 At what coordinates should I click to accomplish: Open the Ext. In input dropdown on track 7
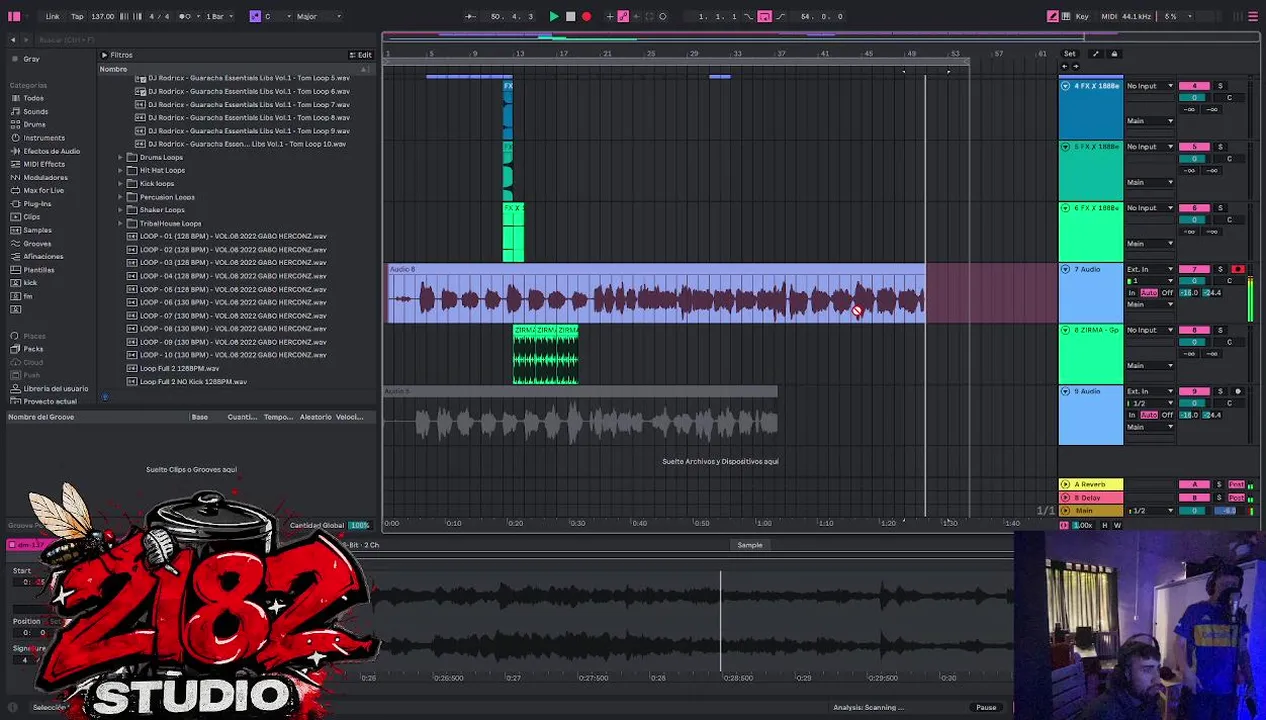[x=1150, y=269]
